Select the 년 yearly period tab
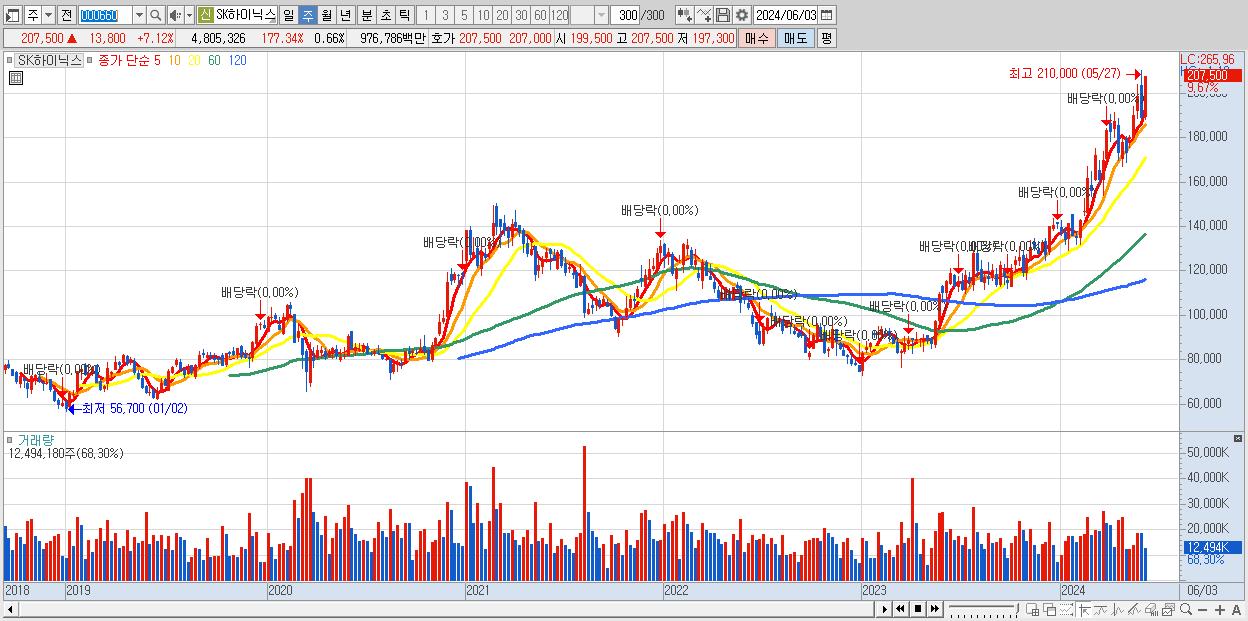 click(x=345, y=15)
